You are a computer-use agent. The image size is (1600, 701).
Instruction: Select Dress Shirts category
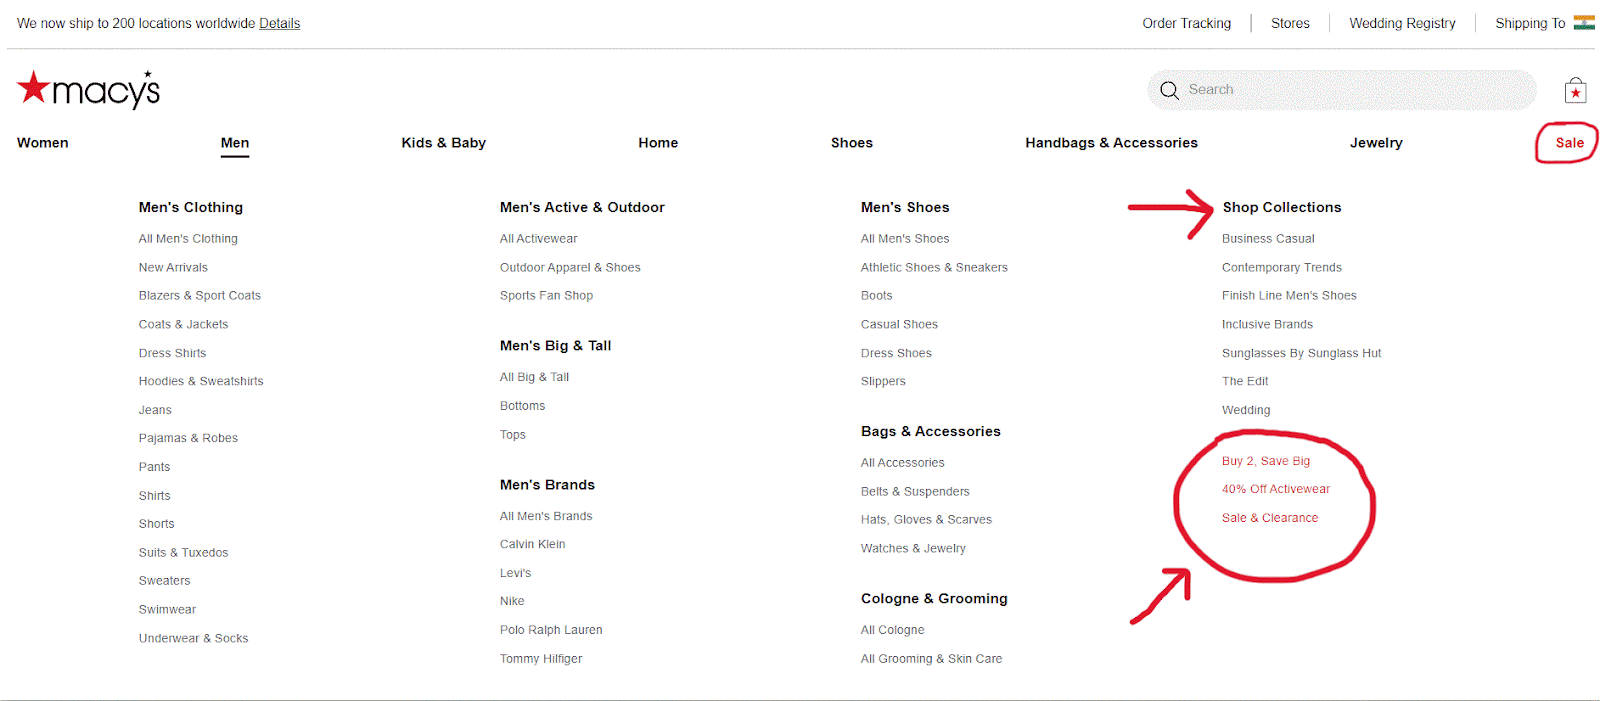(x=172, y=353)
